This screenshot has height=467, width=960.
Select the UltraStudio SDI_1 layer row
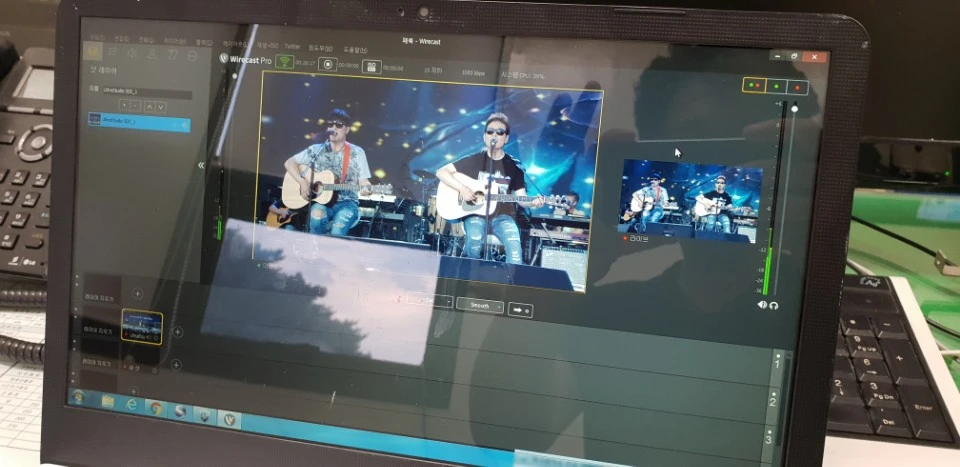(x=140, y=122)
